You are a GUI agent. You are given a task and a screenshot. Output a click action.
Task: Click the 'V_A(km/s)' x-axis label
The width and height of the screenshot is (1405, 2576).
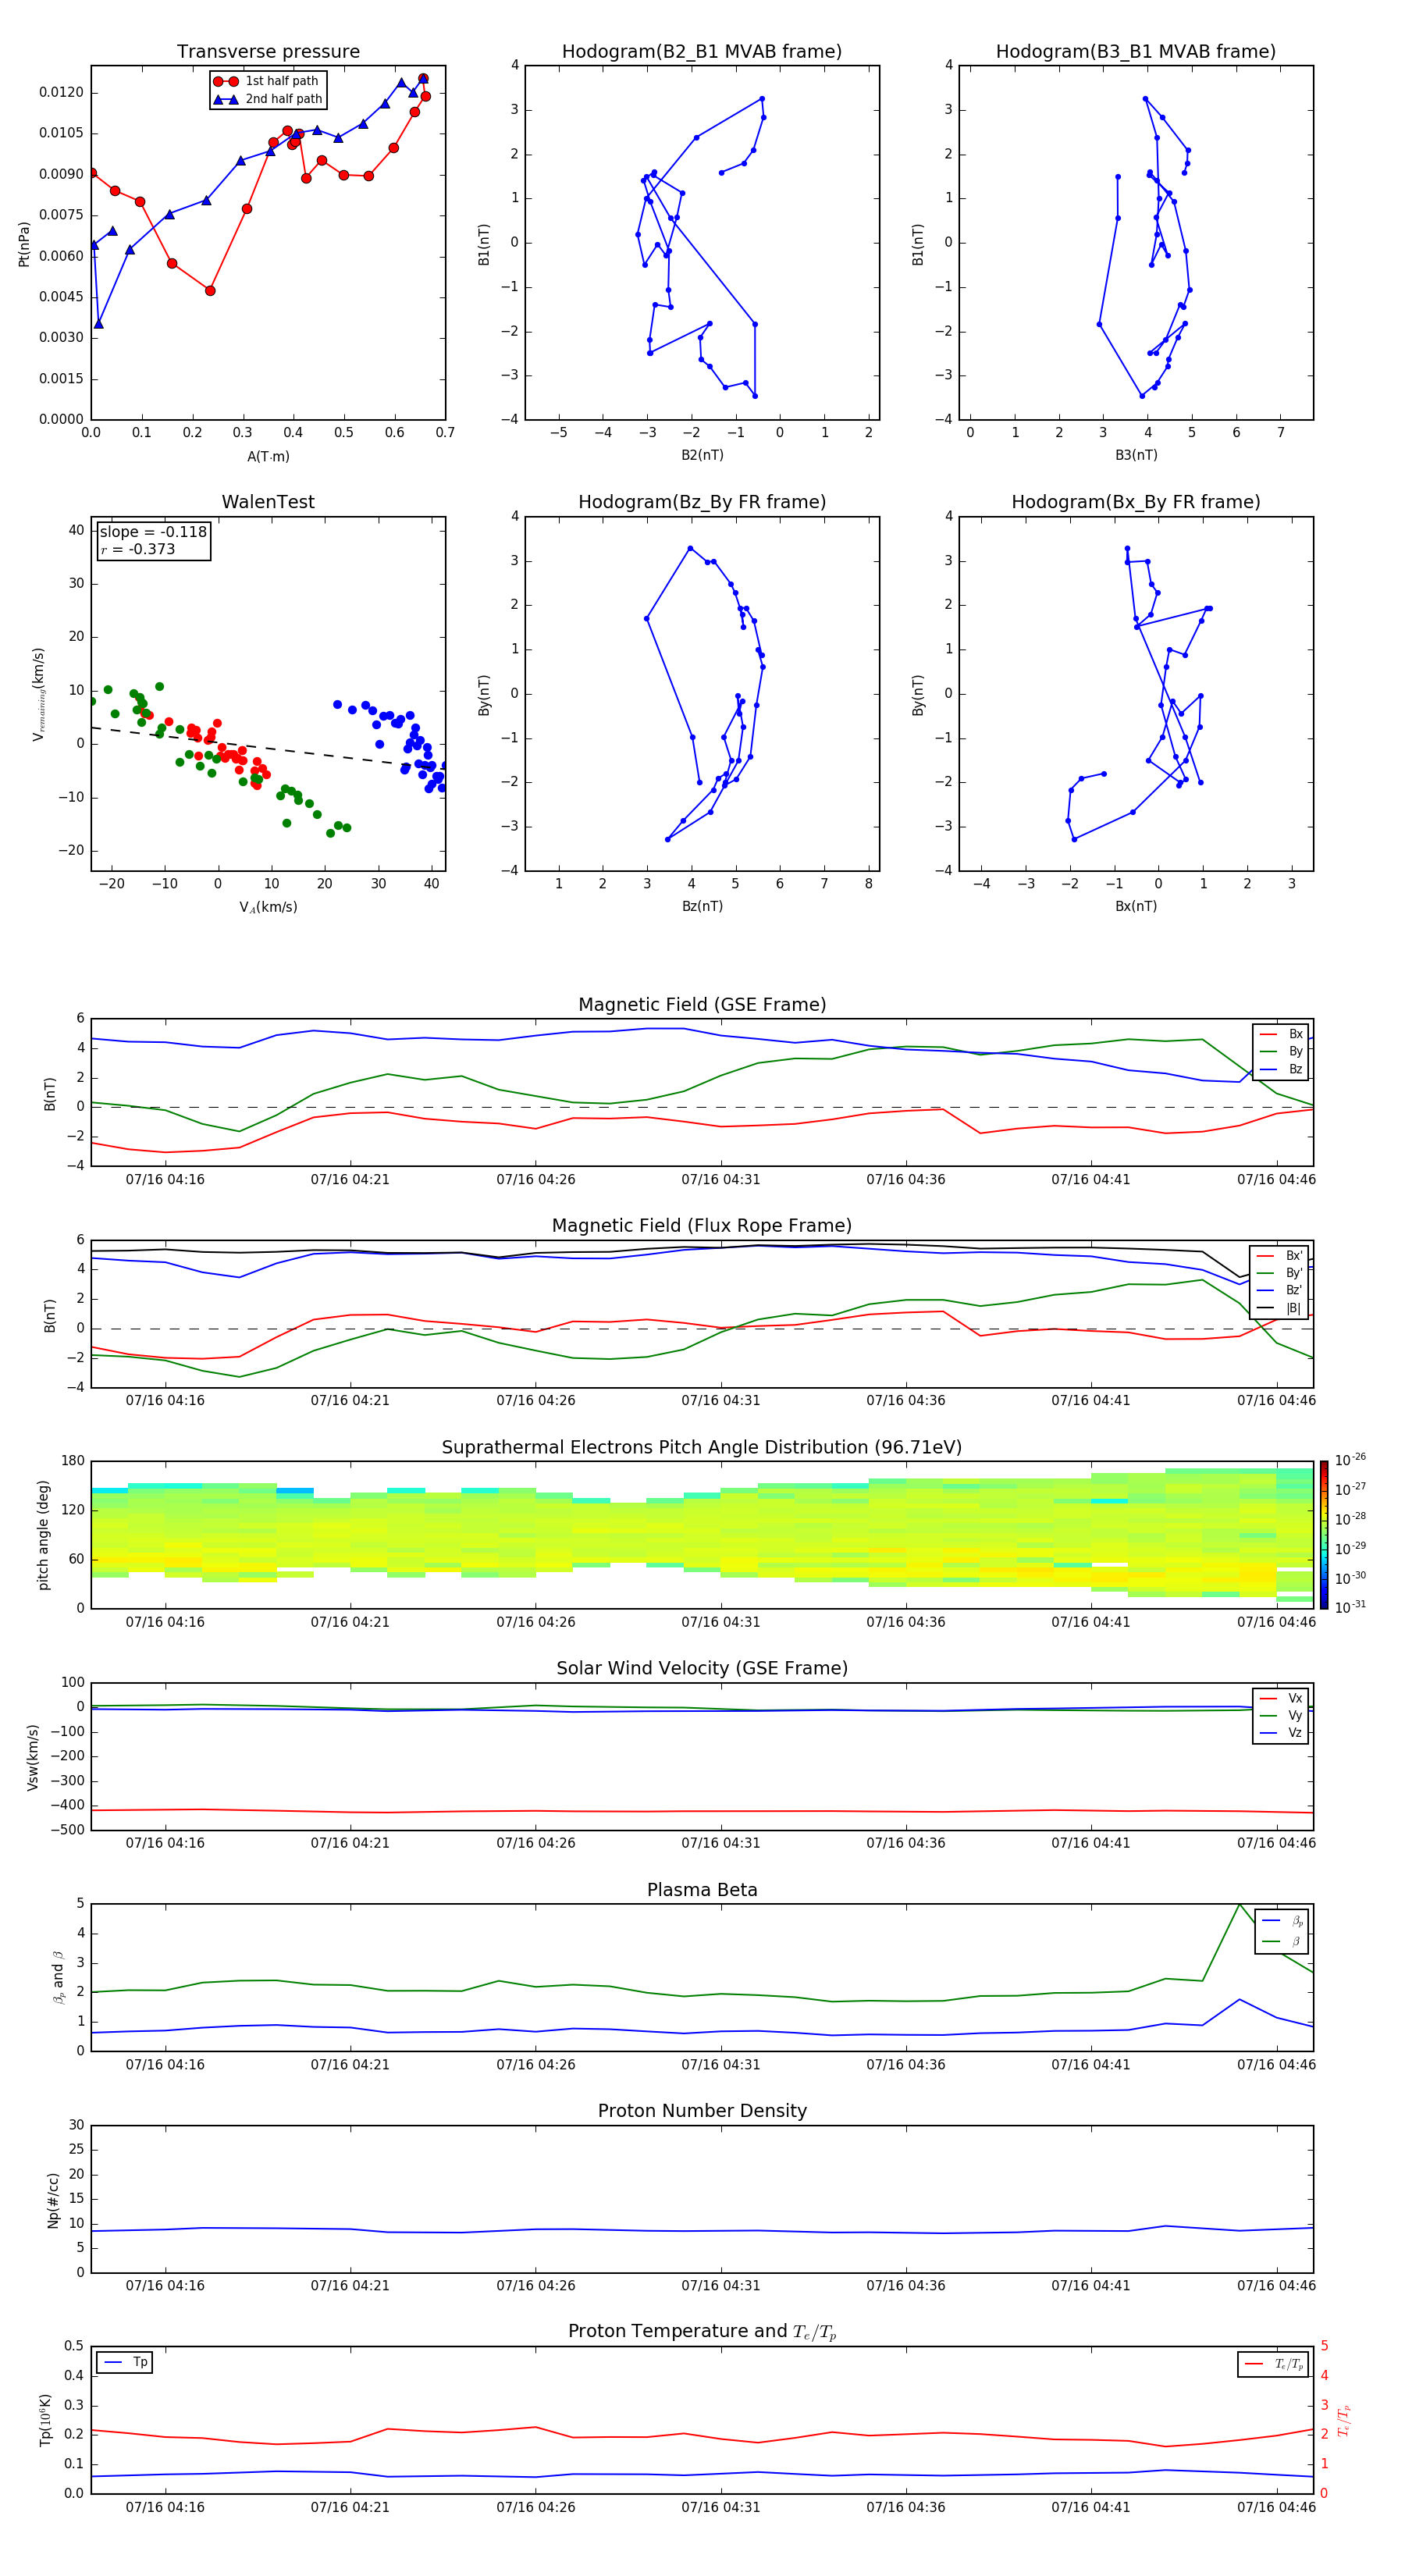pos(268,907)
